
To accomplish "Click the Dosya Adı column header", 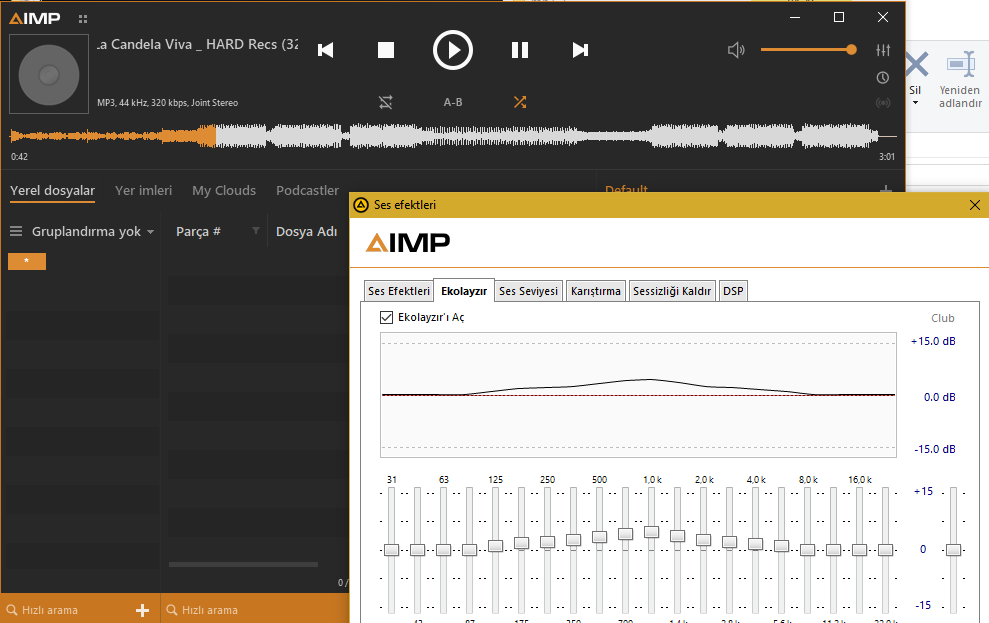I will click(x=307, y=231).
